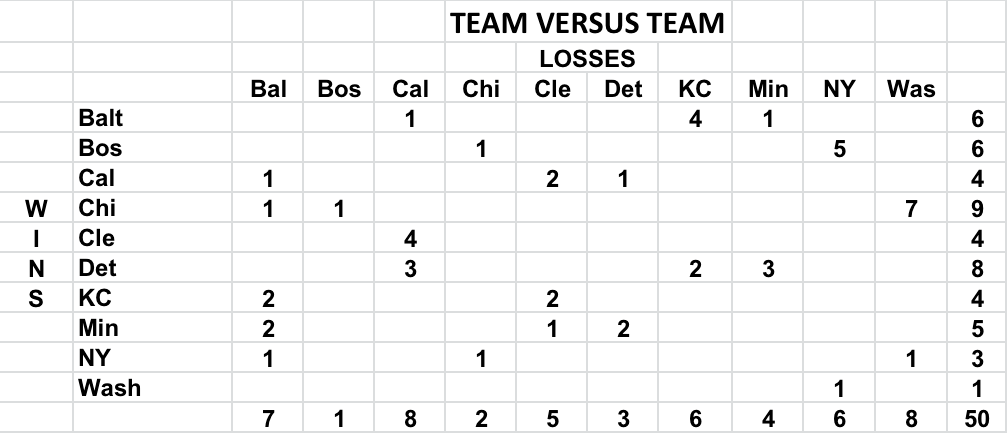Select Chi row's 7 under Was column
The height and width of the screenshot is (433, 1007).
[x=910, y=209]
